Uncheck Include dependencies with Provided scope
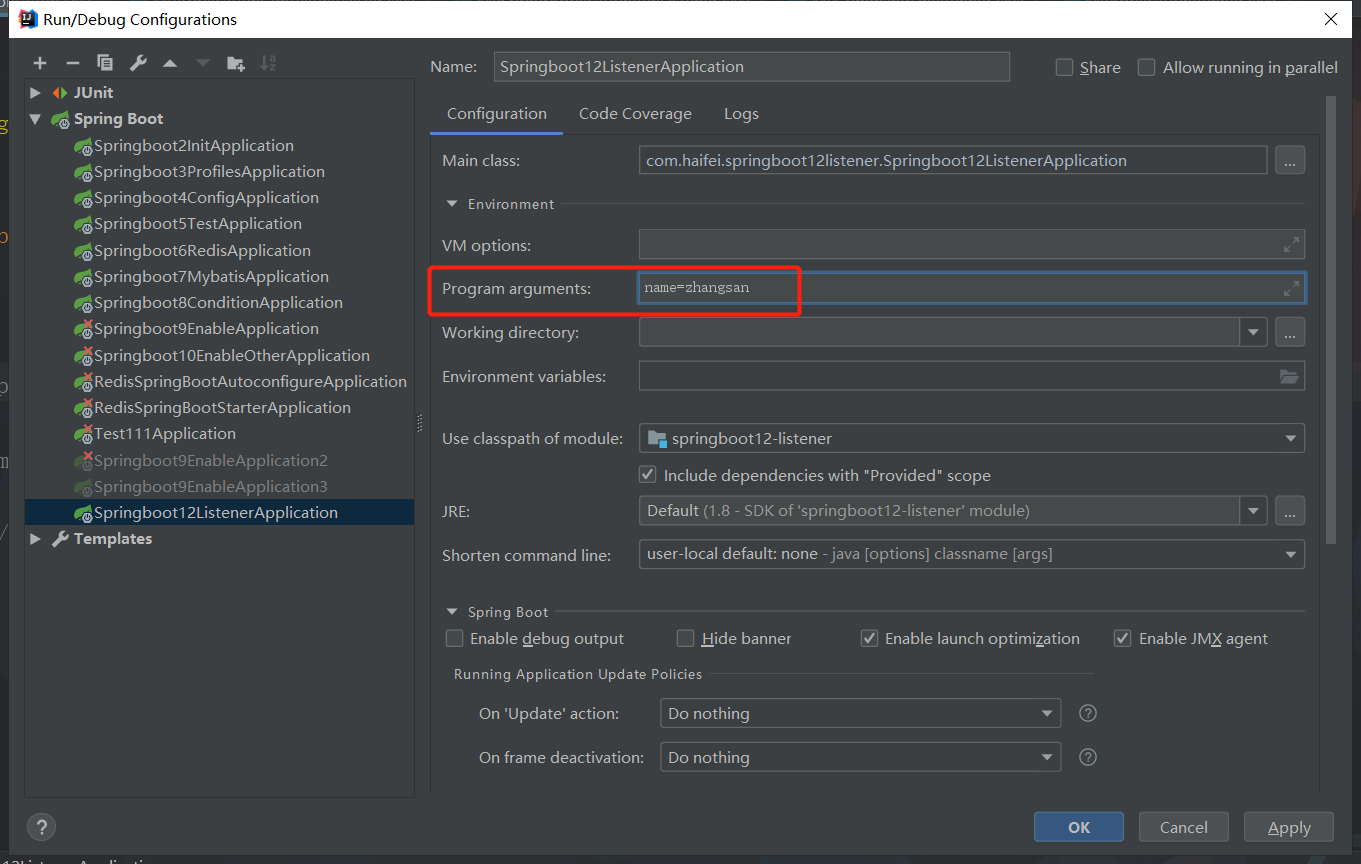 pos(648,475)
